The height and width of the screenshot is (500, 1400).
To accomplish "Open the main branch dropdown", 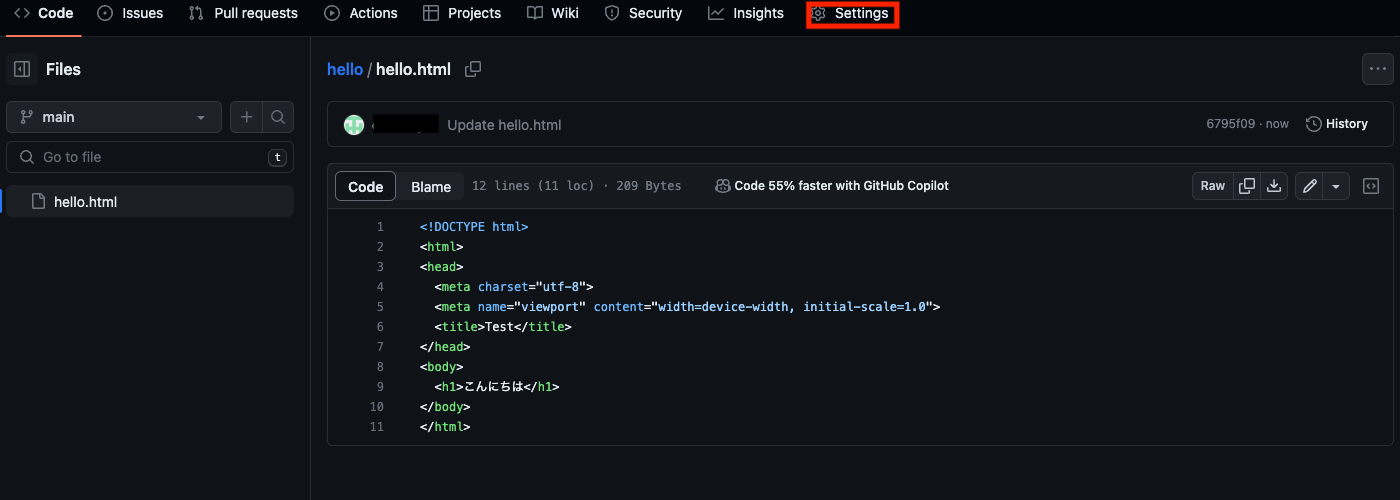I will click(114, 117).
